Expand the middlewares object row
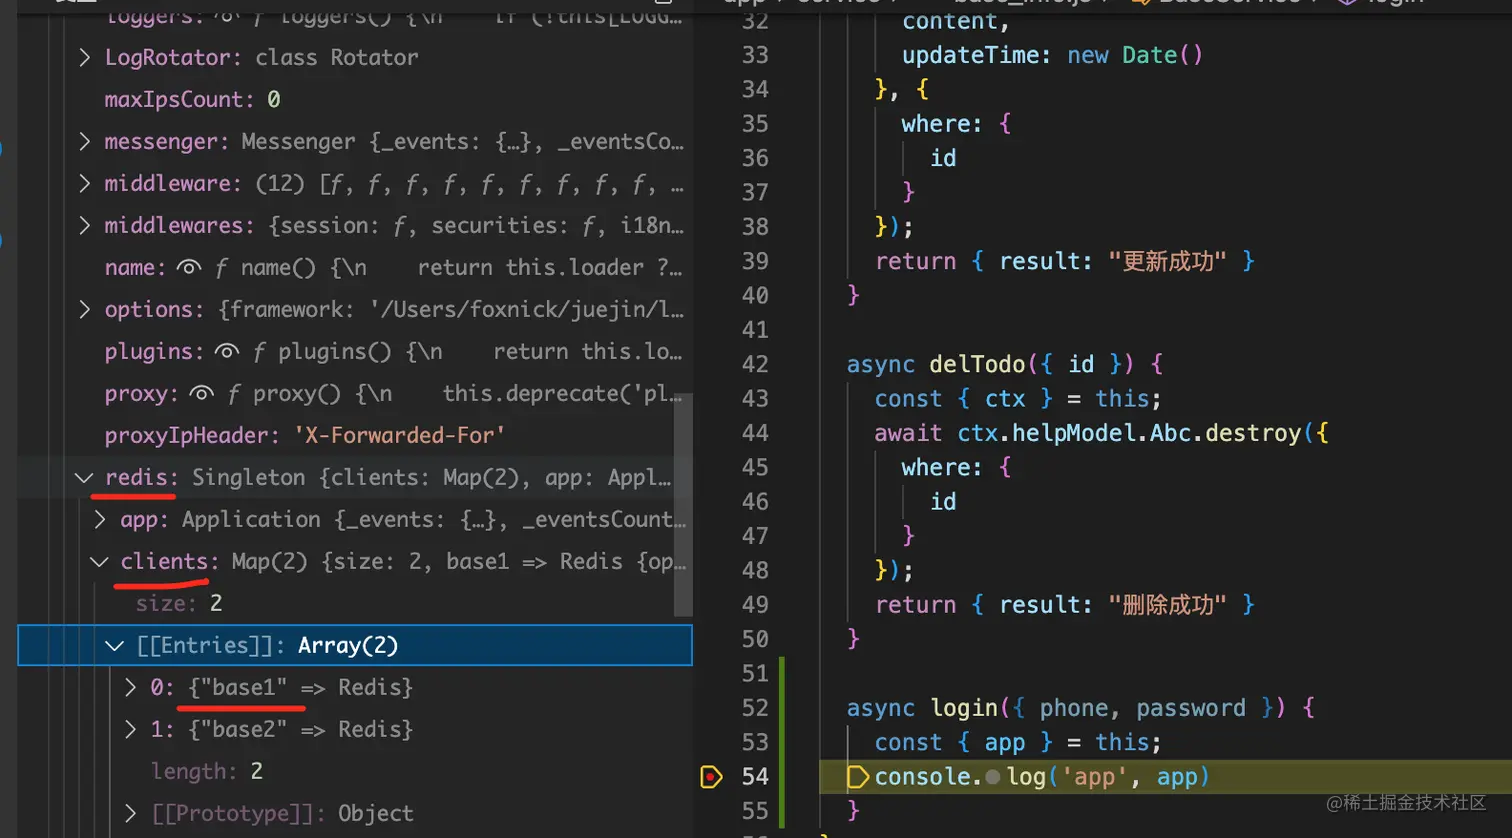Image resolution: width=1512 pixels, height=838 pixels. pyautogui.click(x=85, y=226)
